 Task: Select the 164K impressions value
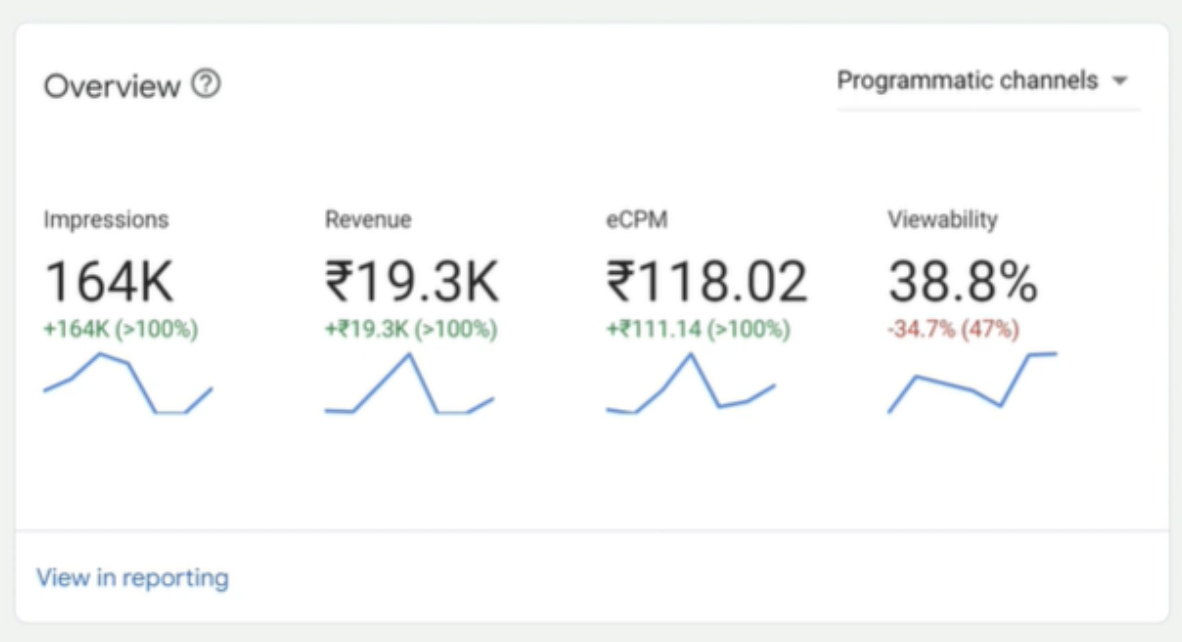109,280
